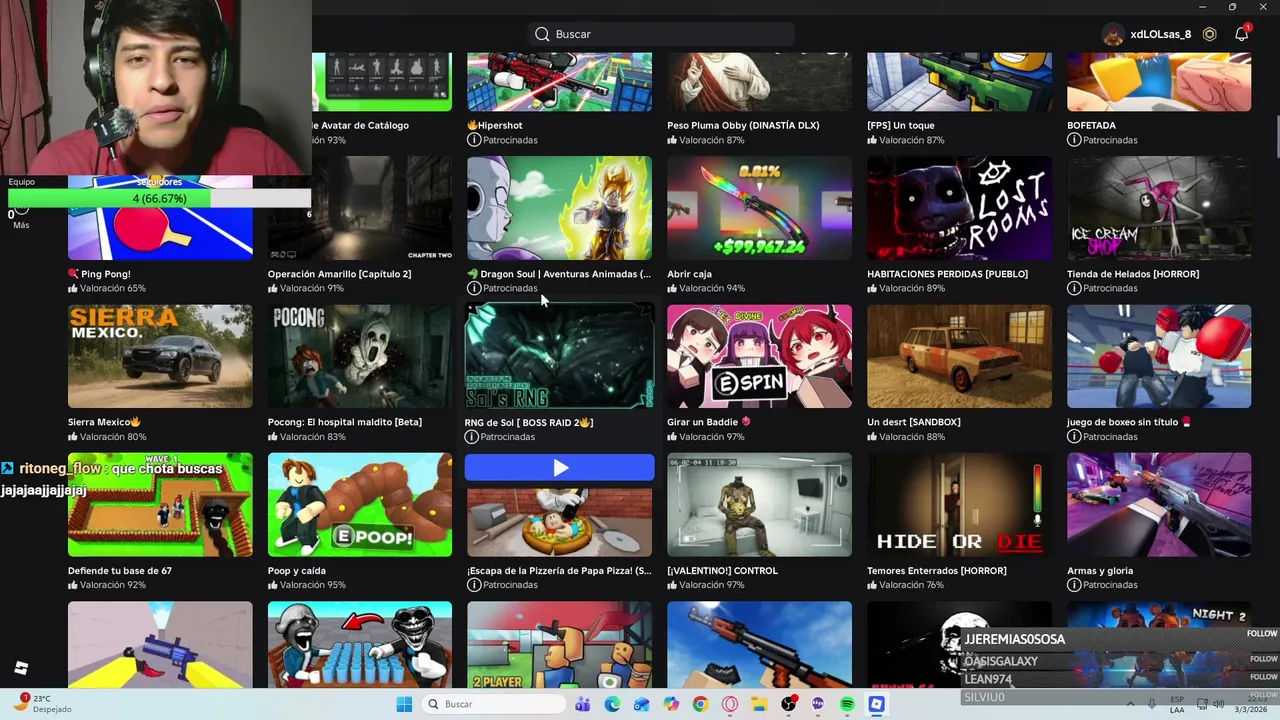Open the Defiende tu base de 67 thumbnail
Screen dimensions: 1280x720
(x=160, y=505)
